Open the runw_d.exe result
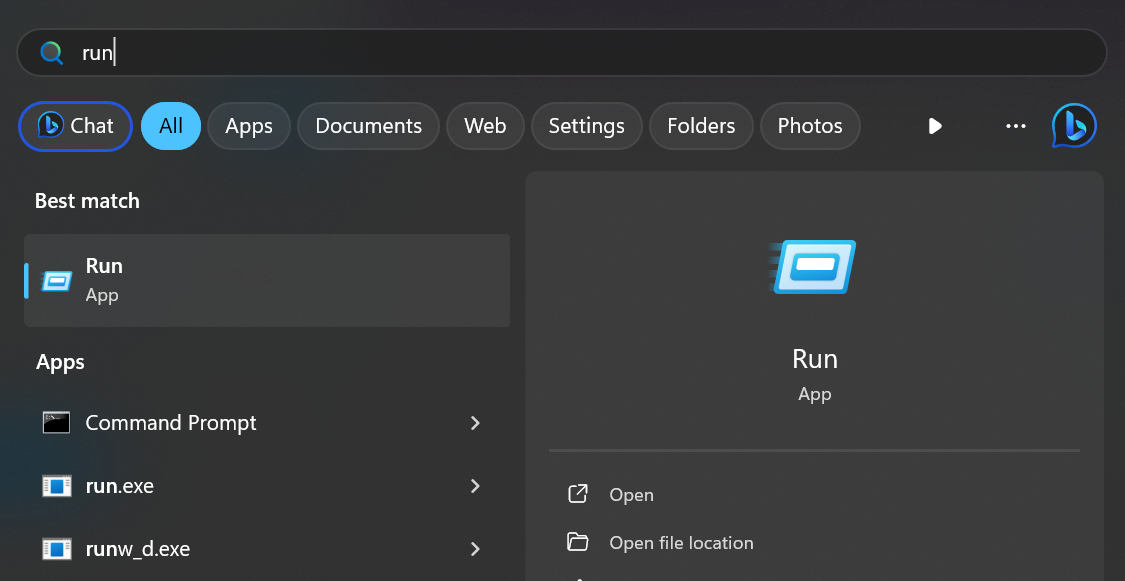This screenshot has height=581, width=1125. point(267,549)
